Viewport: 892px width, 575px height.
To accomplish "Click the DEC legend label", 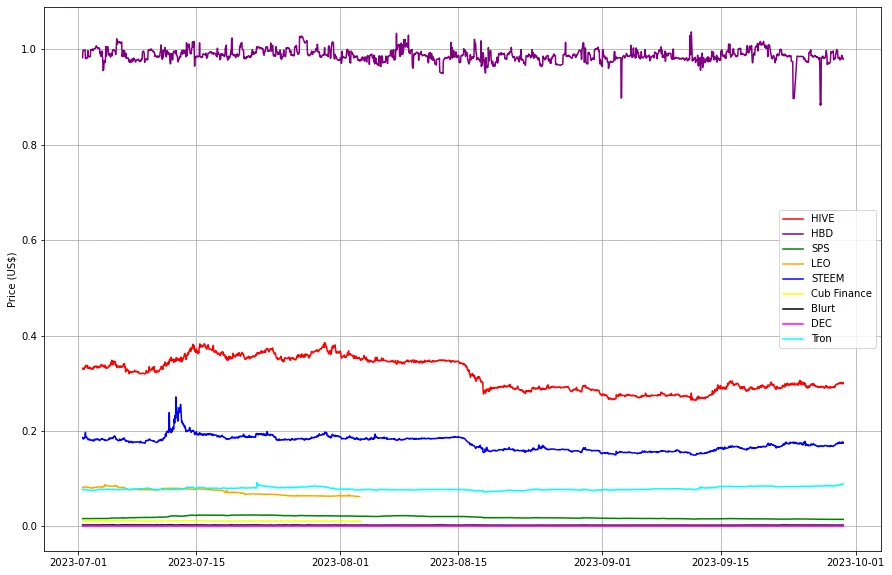I will pyautogui.click(x=821, y=323).
